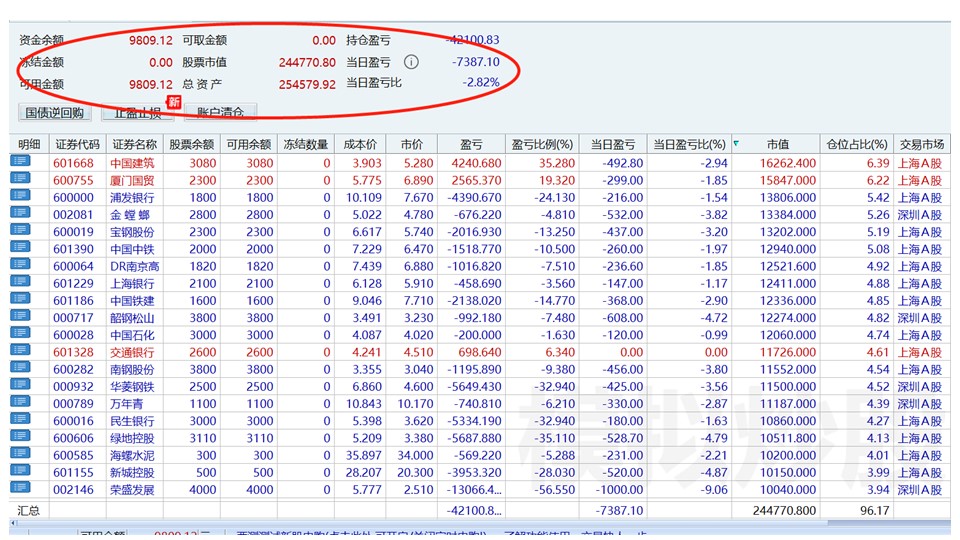Screen dimensions: 960x540
Task: Open detail icon for 新城控股 row
Action: [x=20, y=470]
